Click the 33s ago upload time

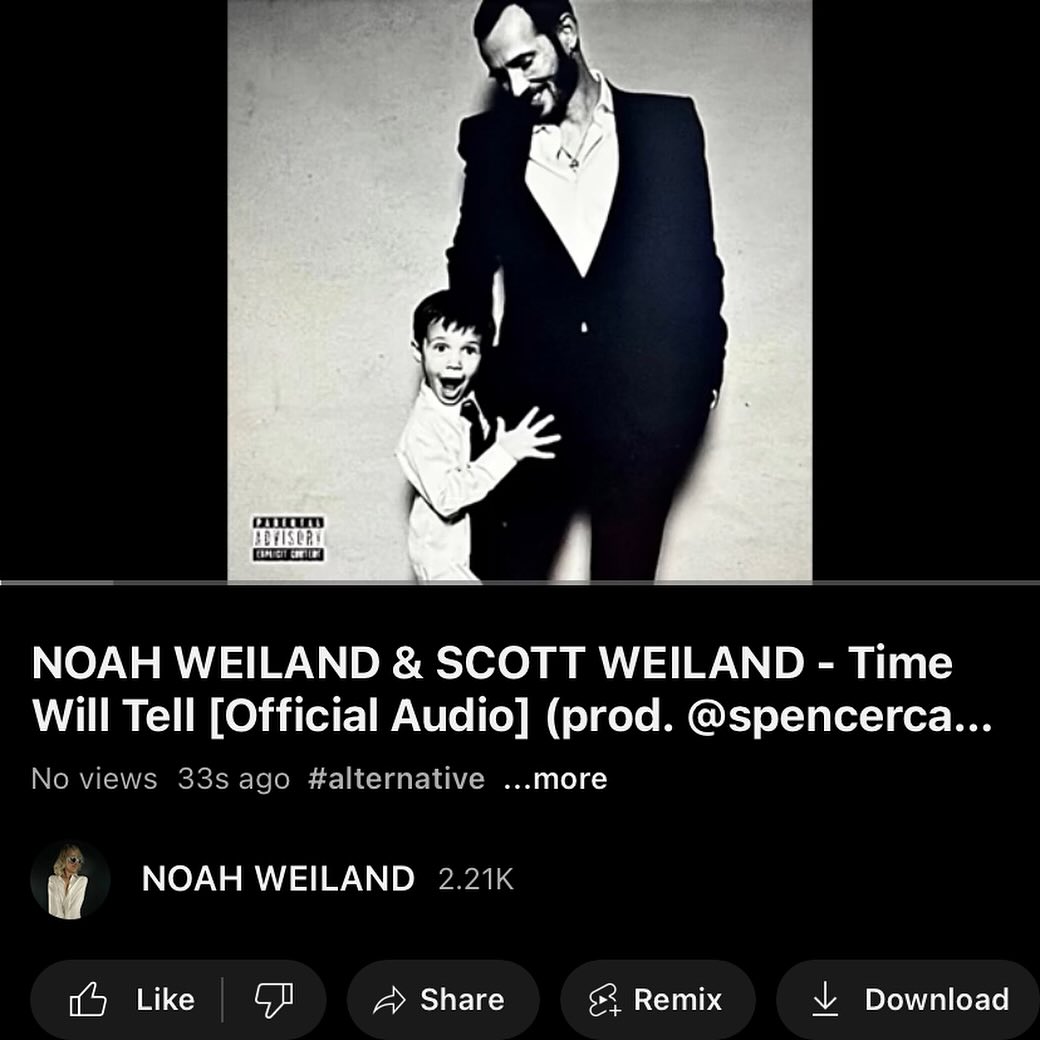pyautogui.click(x=233, y=779)
